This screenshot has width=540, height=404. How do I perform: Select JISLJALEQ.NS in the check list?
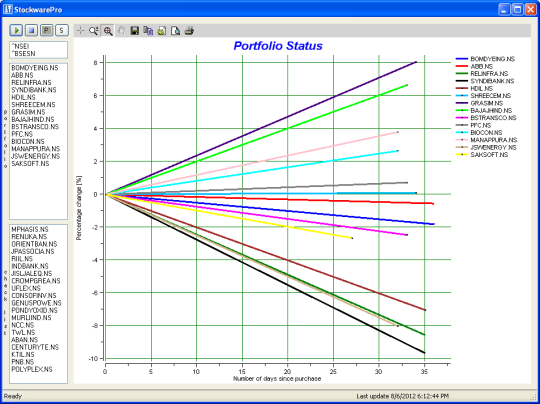click(x=32, y=273)
